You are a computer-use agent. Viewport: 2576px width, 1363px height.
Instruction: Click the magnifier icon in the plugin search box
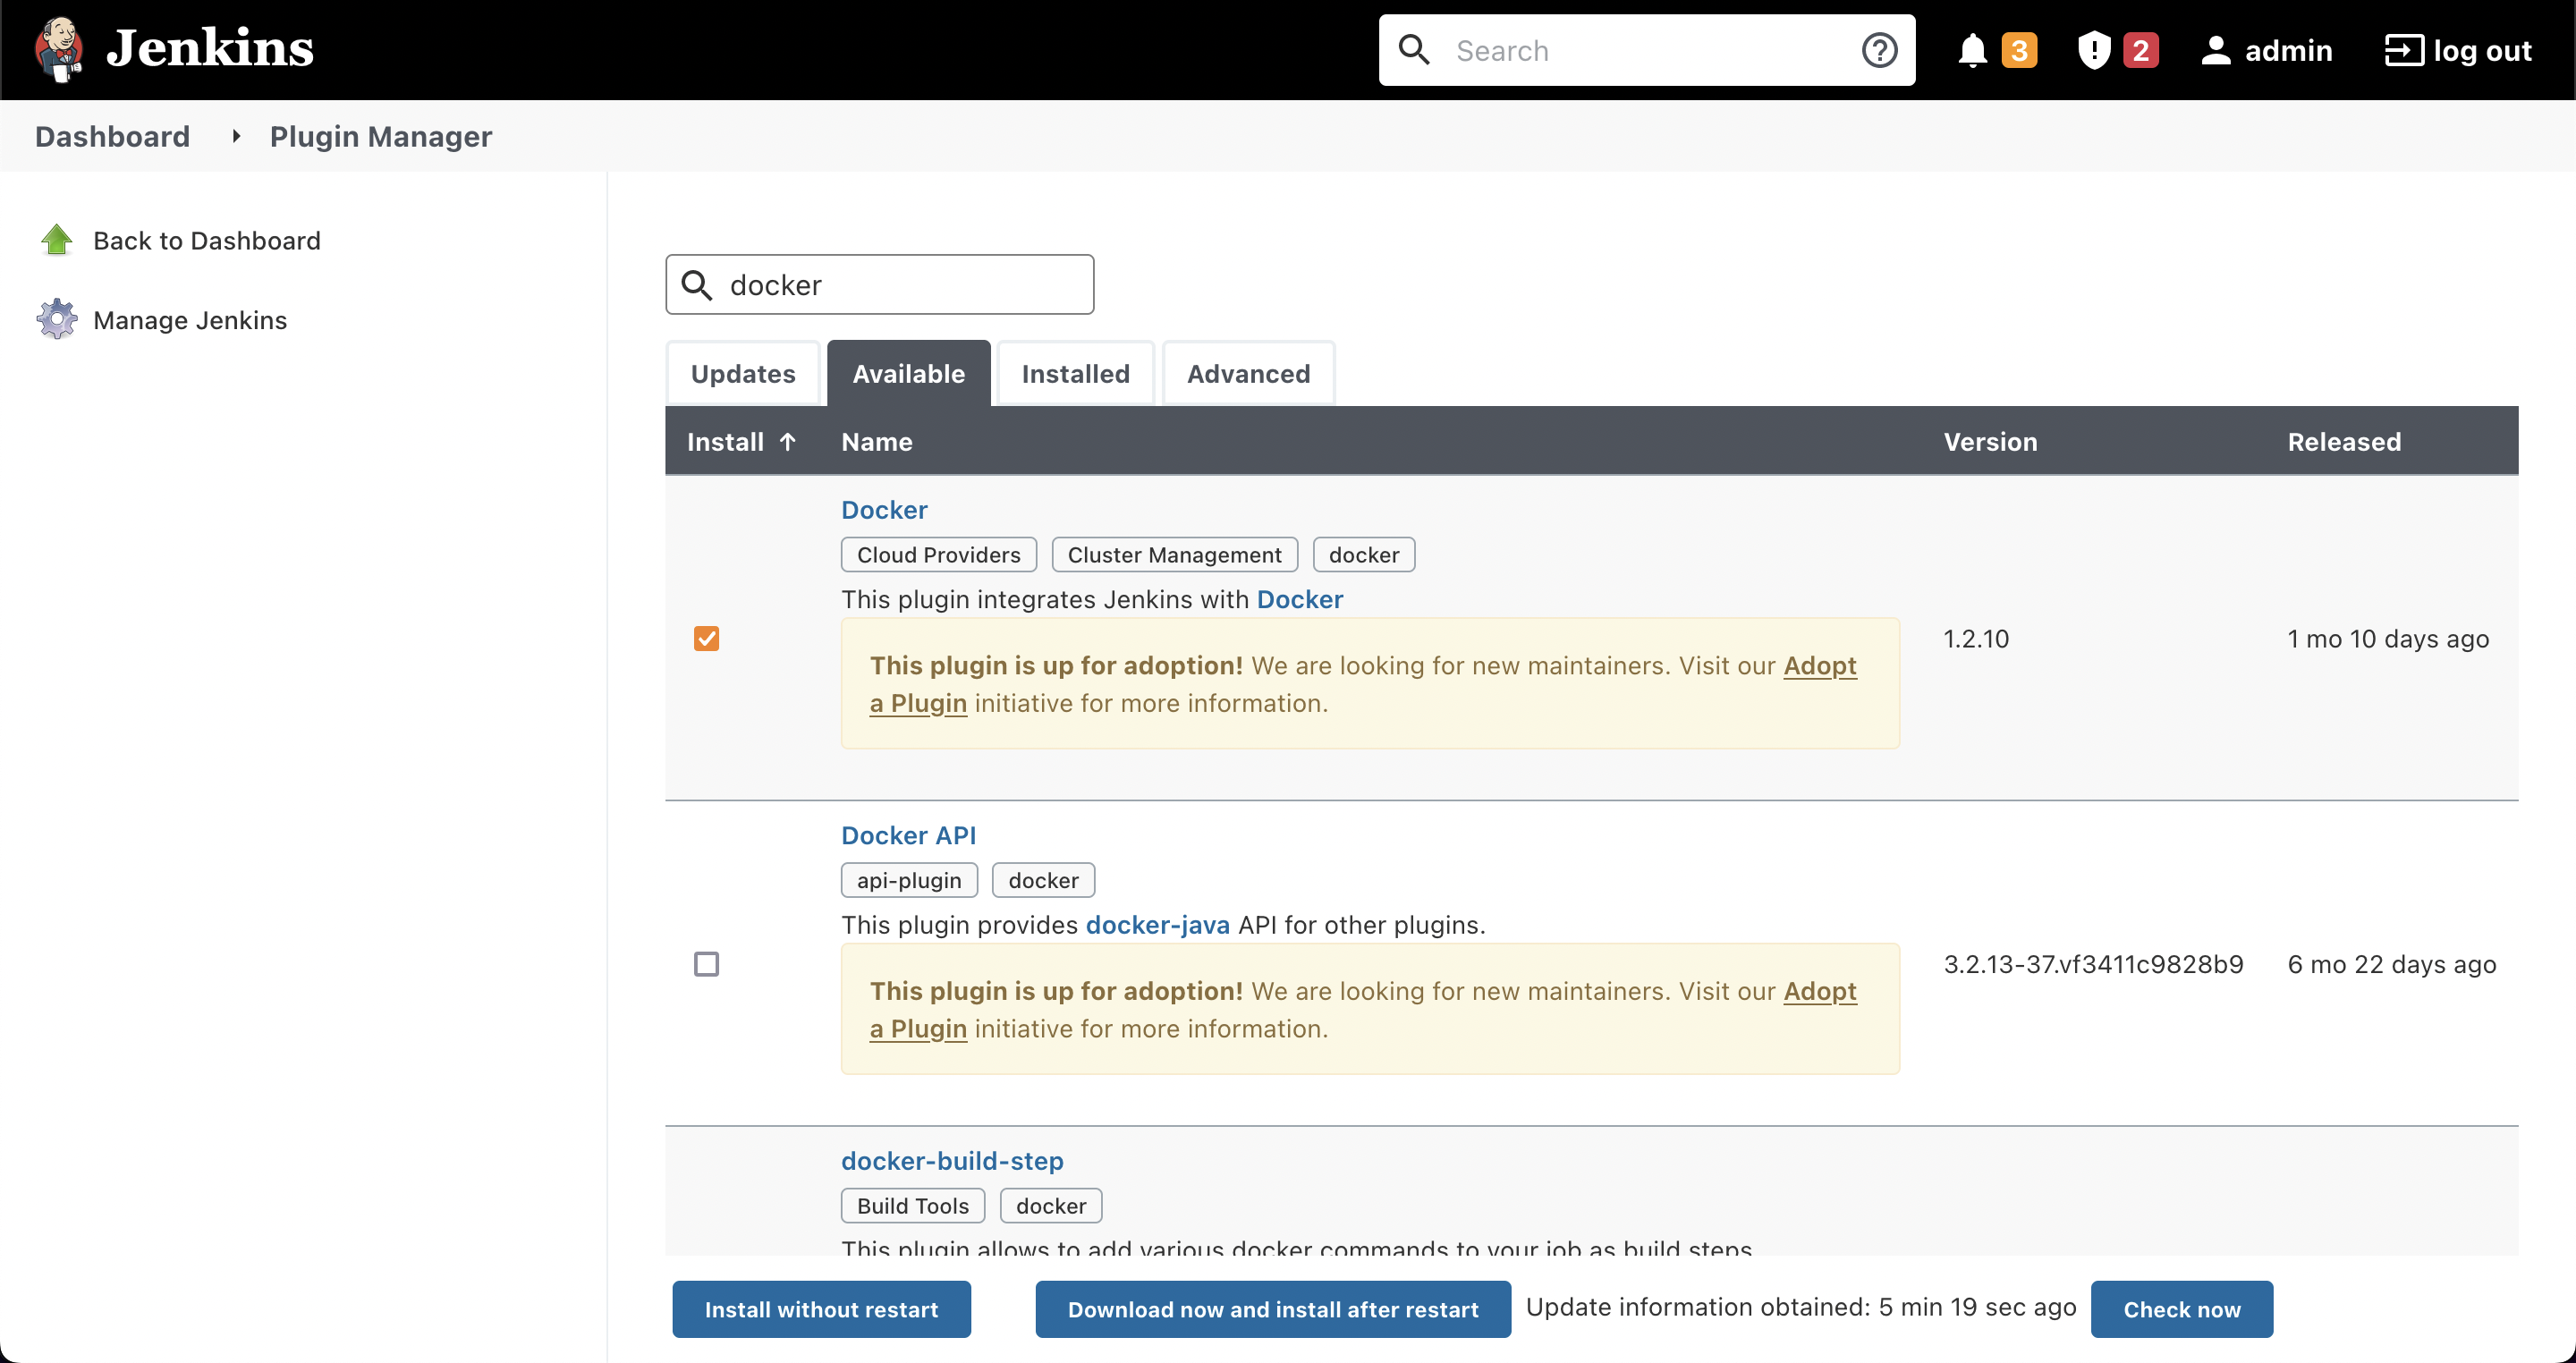[698, 284]
